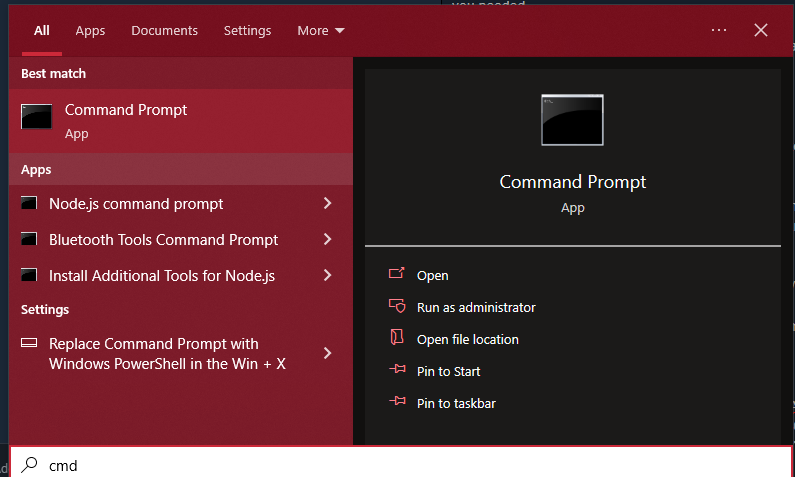The image size is (795, 477).
Task: Click the Open action icon
Action: pos(396,275)
